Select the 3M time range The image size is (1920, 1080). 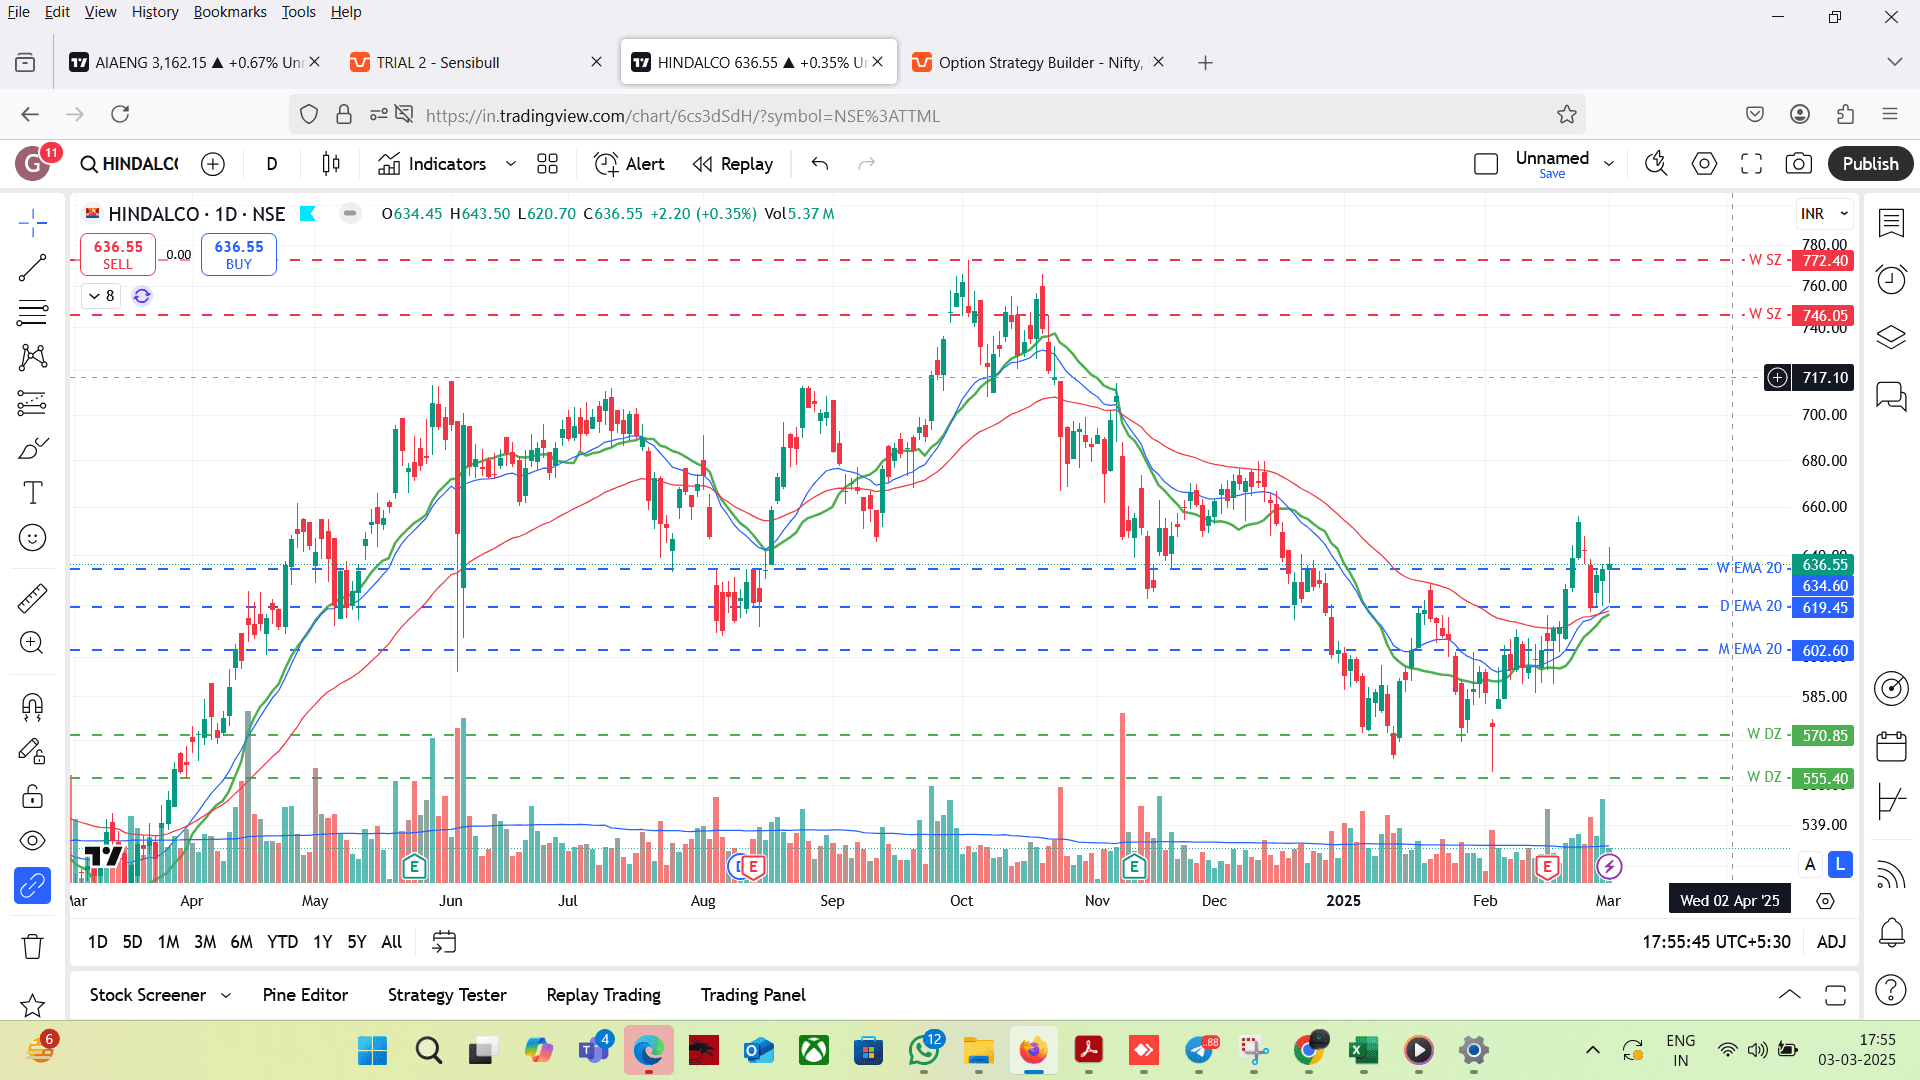(205, 942)
